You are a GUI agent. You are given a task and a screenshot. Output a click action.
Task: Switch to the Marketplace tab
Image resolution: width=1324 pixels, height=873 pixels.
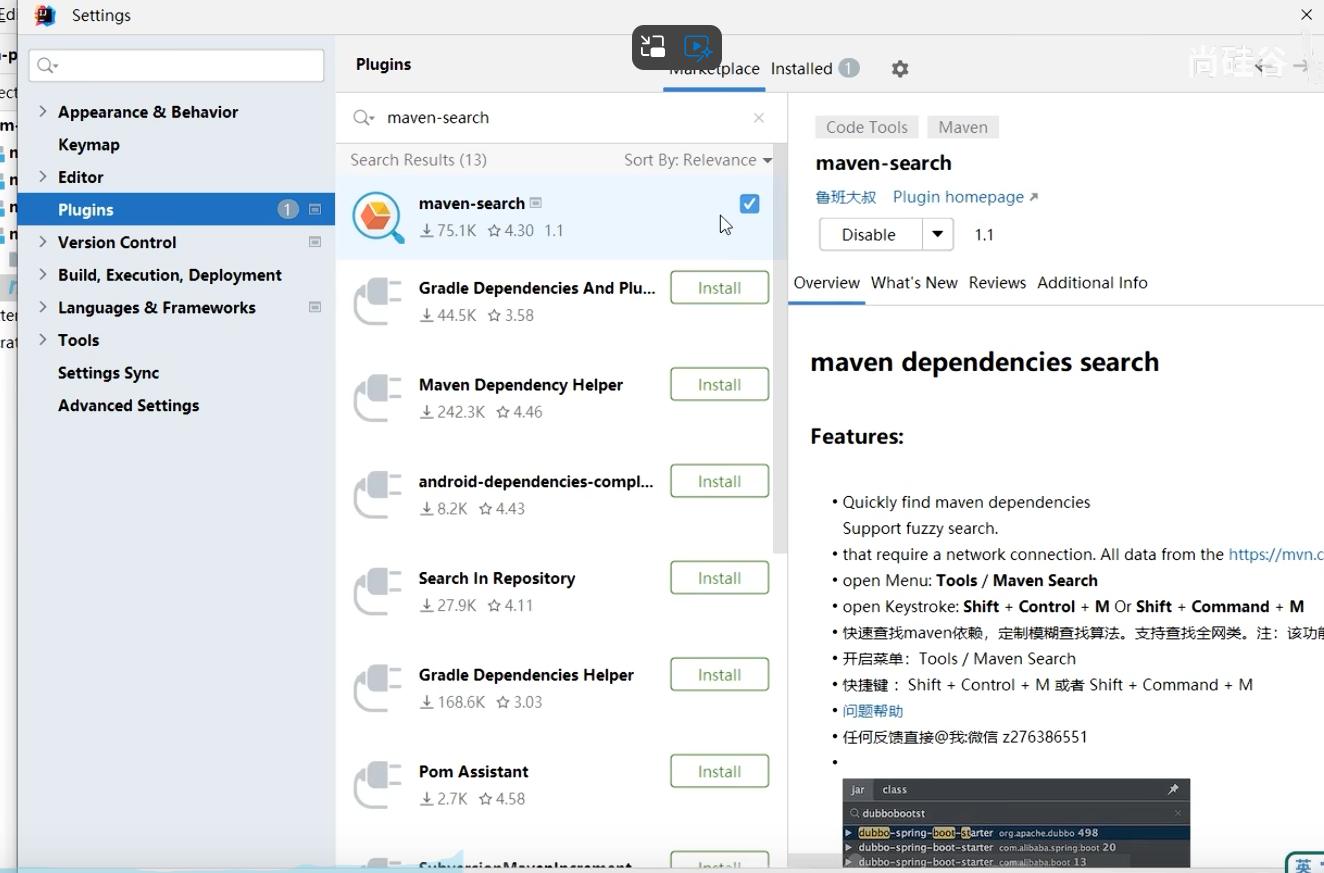[714, 69]
